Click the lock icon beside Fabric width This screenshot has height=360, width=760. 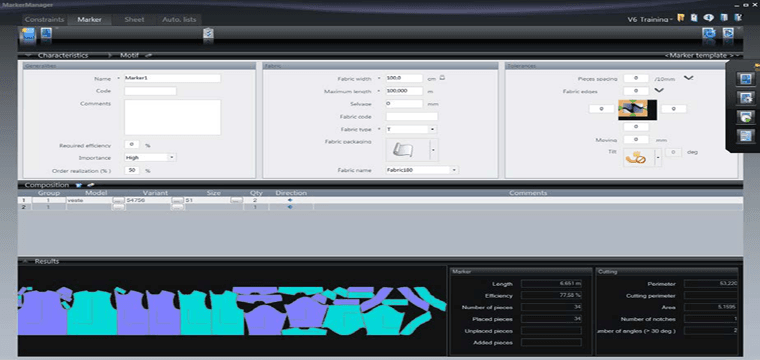[x=442, y=78]
